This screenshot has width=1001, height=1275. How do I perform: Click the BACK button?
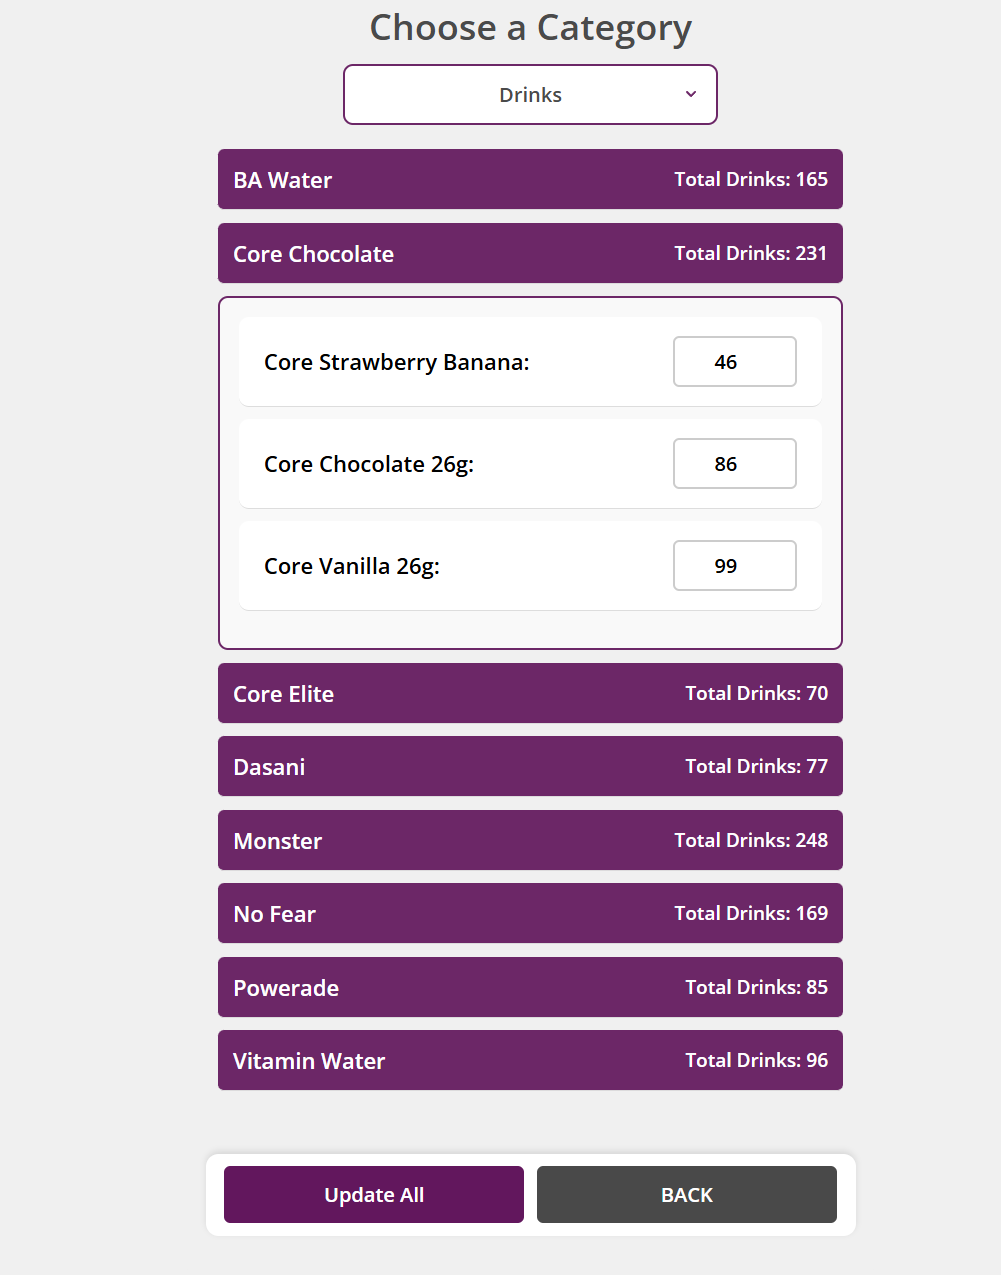pos(686,1195)
